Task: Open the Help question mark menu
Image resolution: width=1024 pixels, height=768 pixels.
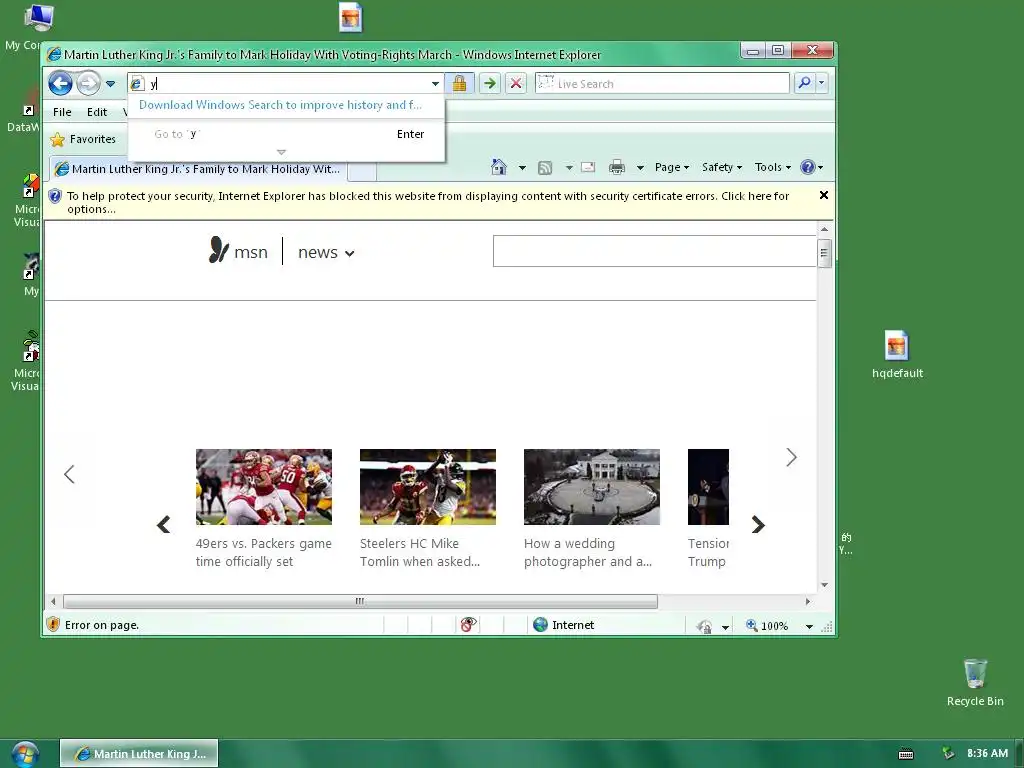Action: 811,167
